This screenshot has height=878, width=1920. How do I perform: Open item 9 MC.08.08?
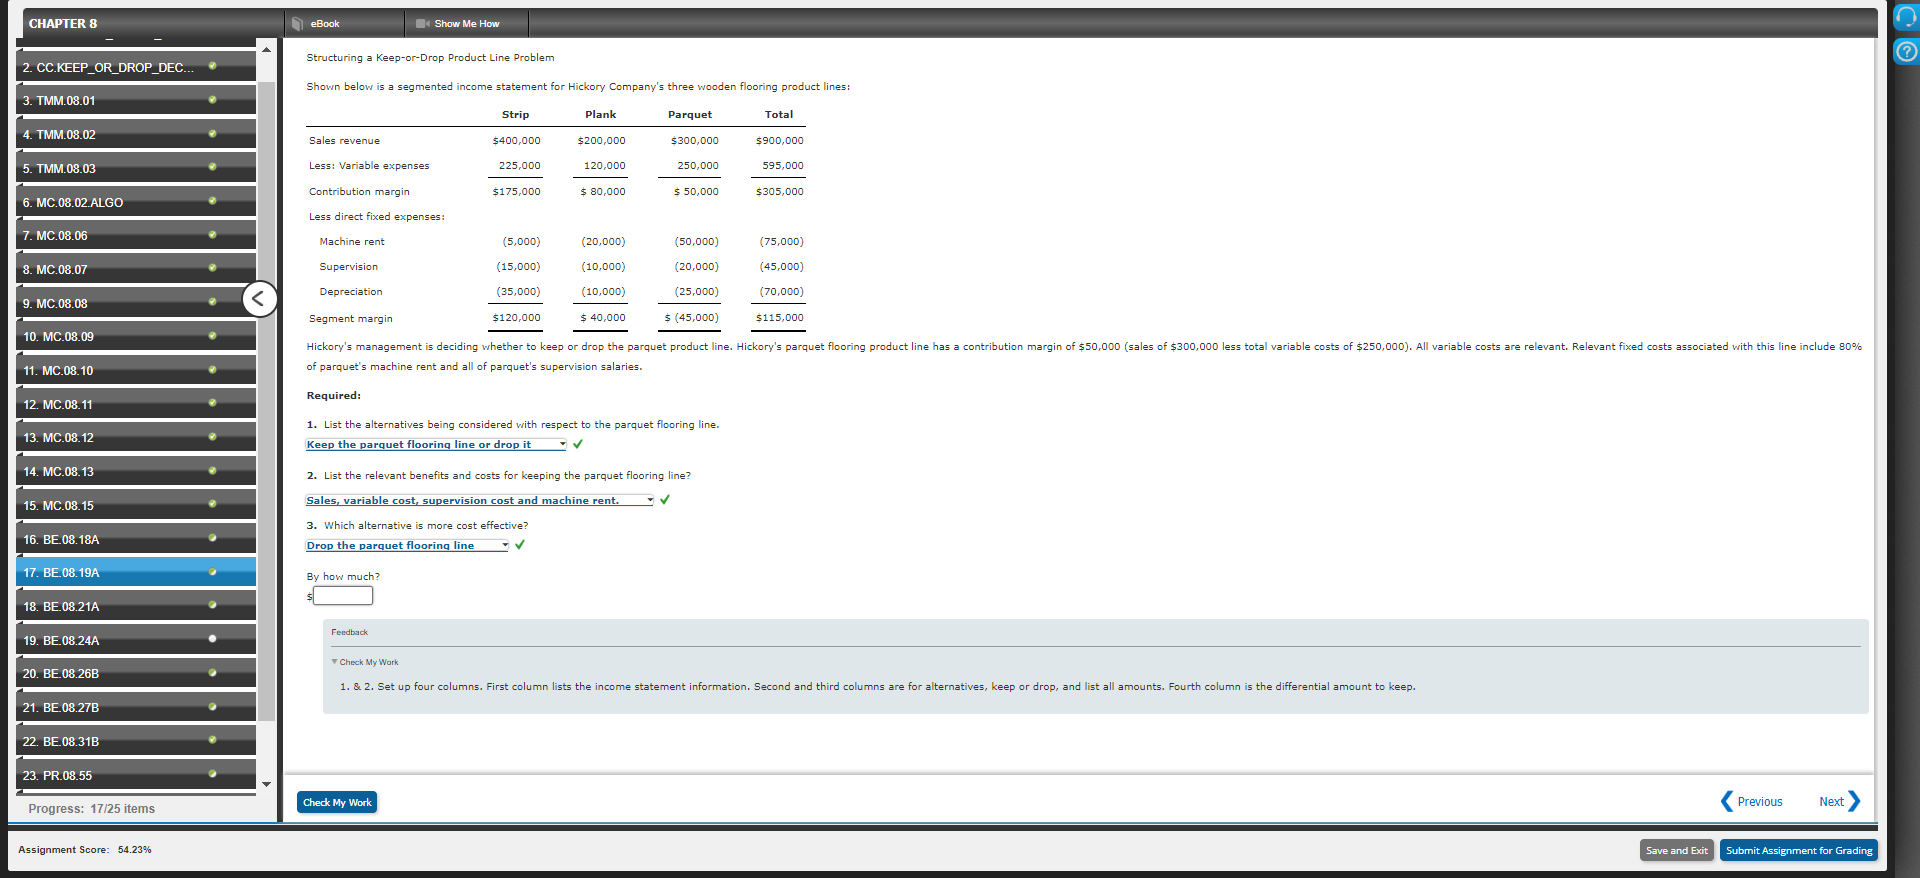pos(136,303)
